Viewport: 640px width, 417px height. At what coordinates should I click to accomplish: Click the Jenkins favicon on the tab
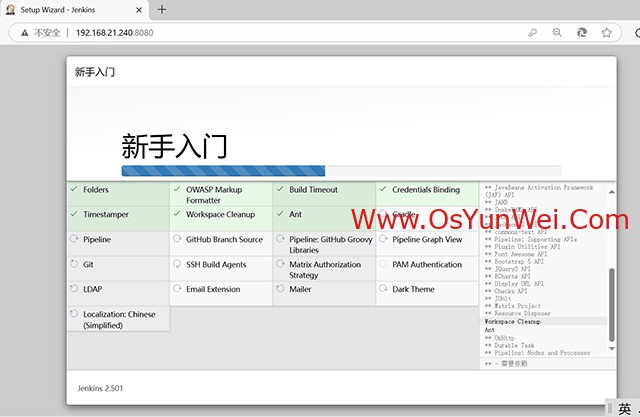coord(11,9)
